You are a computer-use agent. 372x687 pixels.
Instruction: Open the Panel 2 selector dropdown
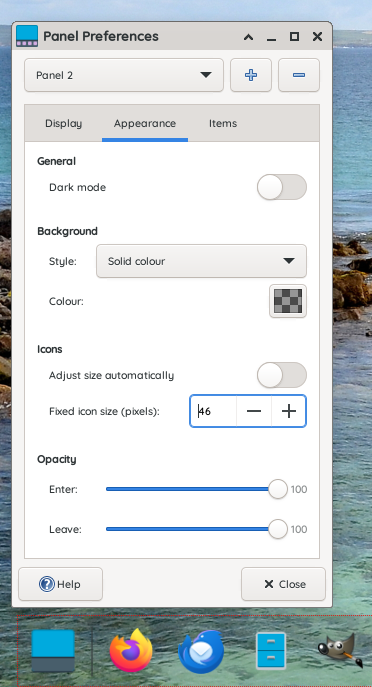124,75
